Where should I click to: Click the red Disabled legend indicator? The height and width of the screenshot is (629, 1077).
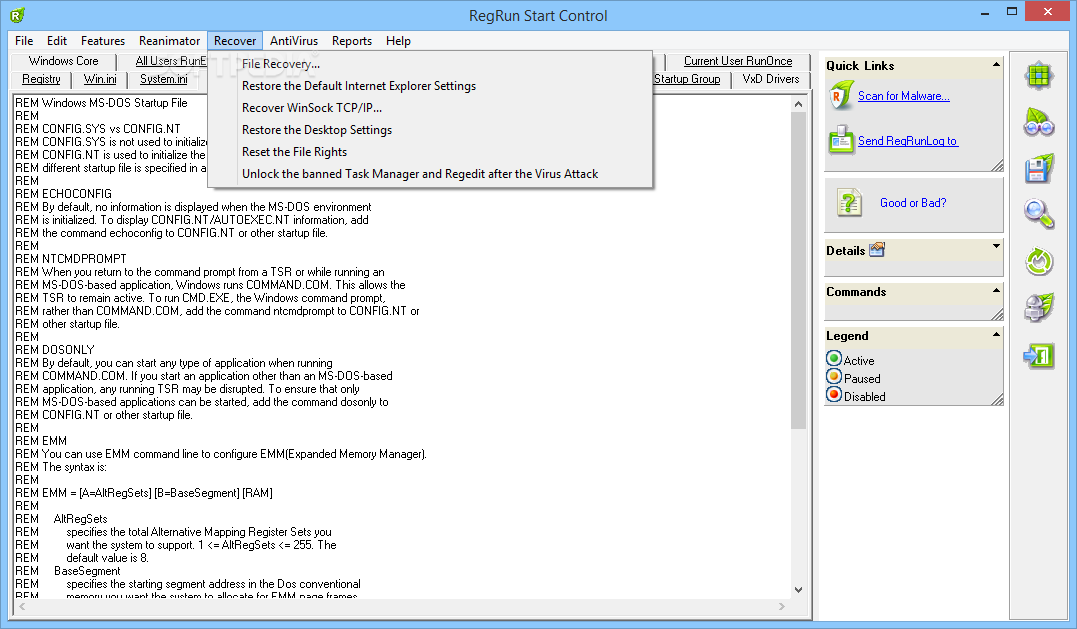834,394
